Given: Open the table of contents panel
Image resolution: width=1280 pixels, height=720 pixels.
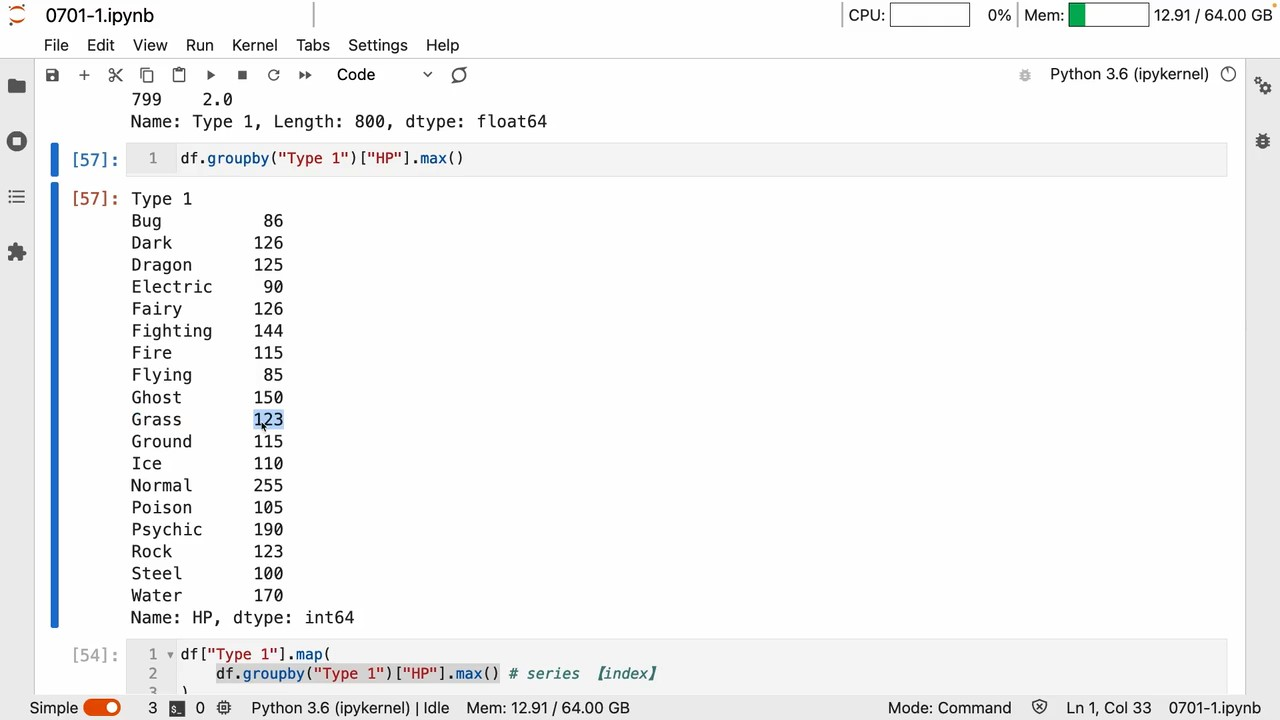Looking at the screenshot, I should [17, 197].
